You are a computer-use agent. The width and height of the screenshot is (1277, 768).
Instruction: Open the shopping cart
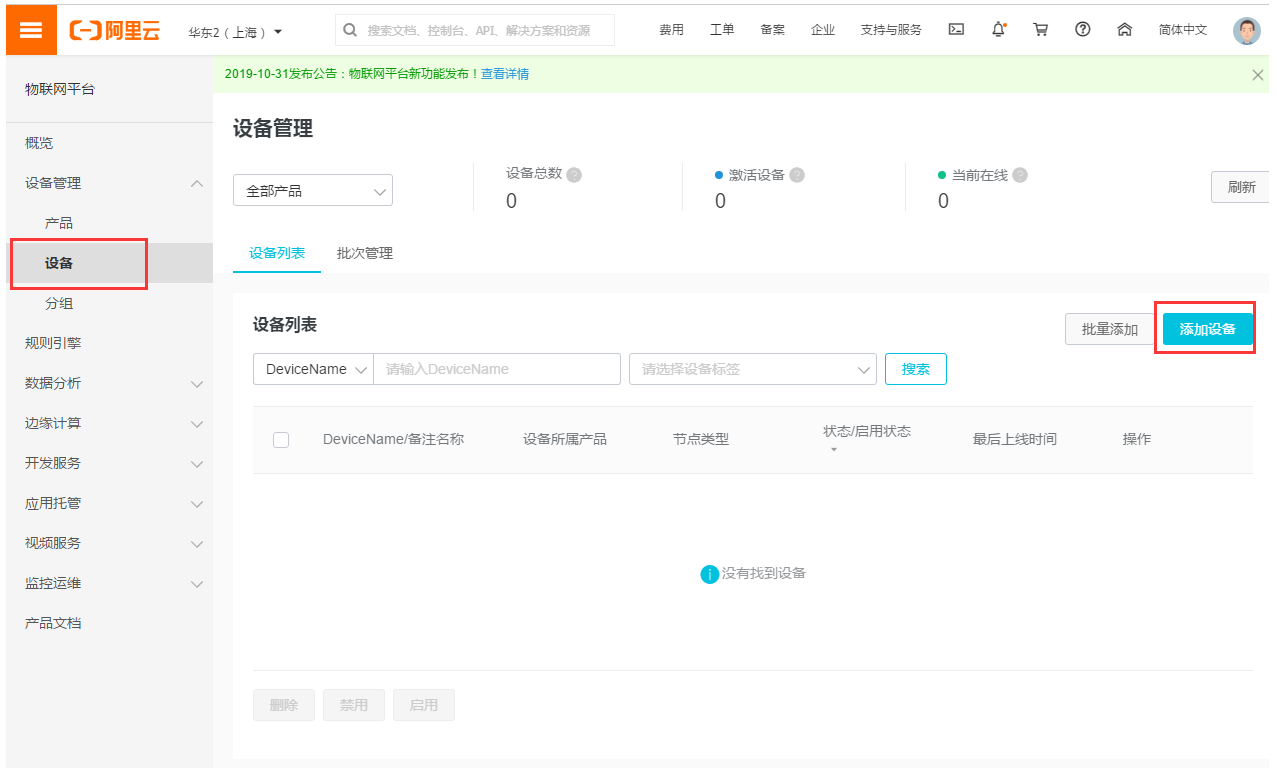click(x=1039, y=29)
